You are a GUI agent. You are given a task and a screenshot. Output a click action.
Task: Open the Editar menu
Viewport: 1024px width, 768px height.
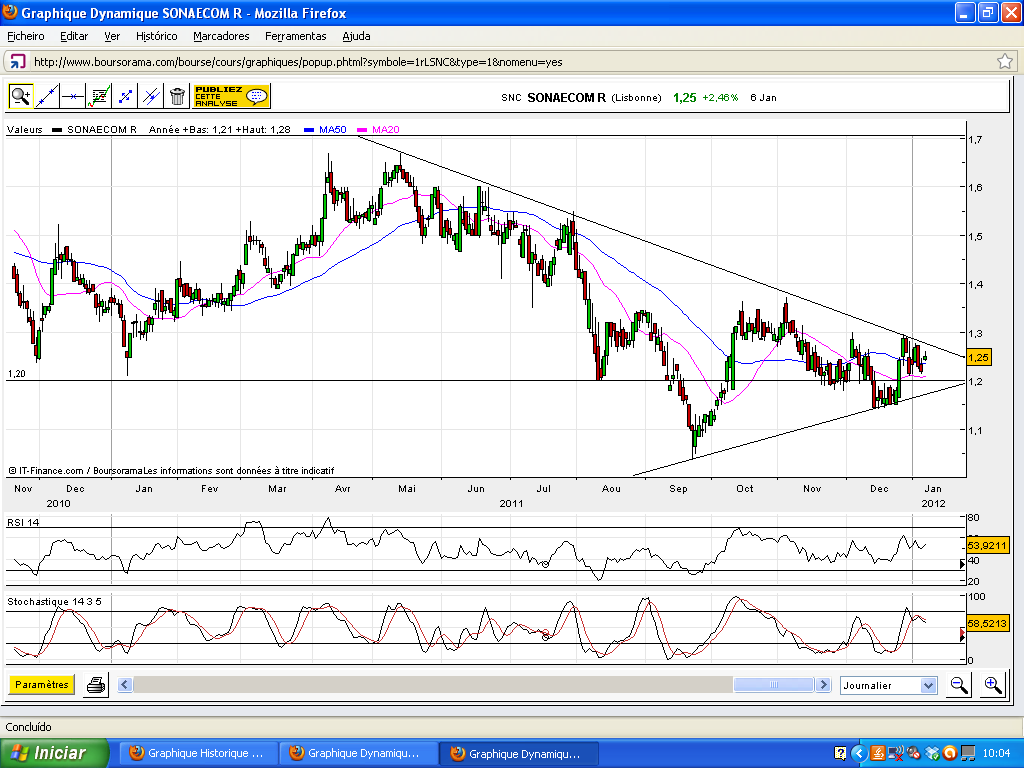74,36
